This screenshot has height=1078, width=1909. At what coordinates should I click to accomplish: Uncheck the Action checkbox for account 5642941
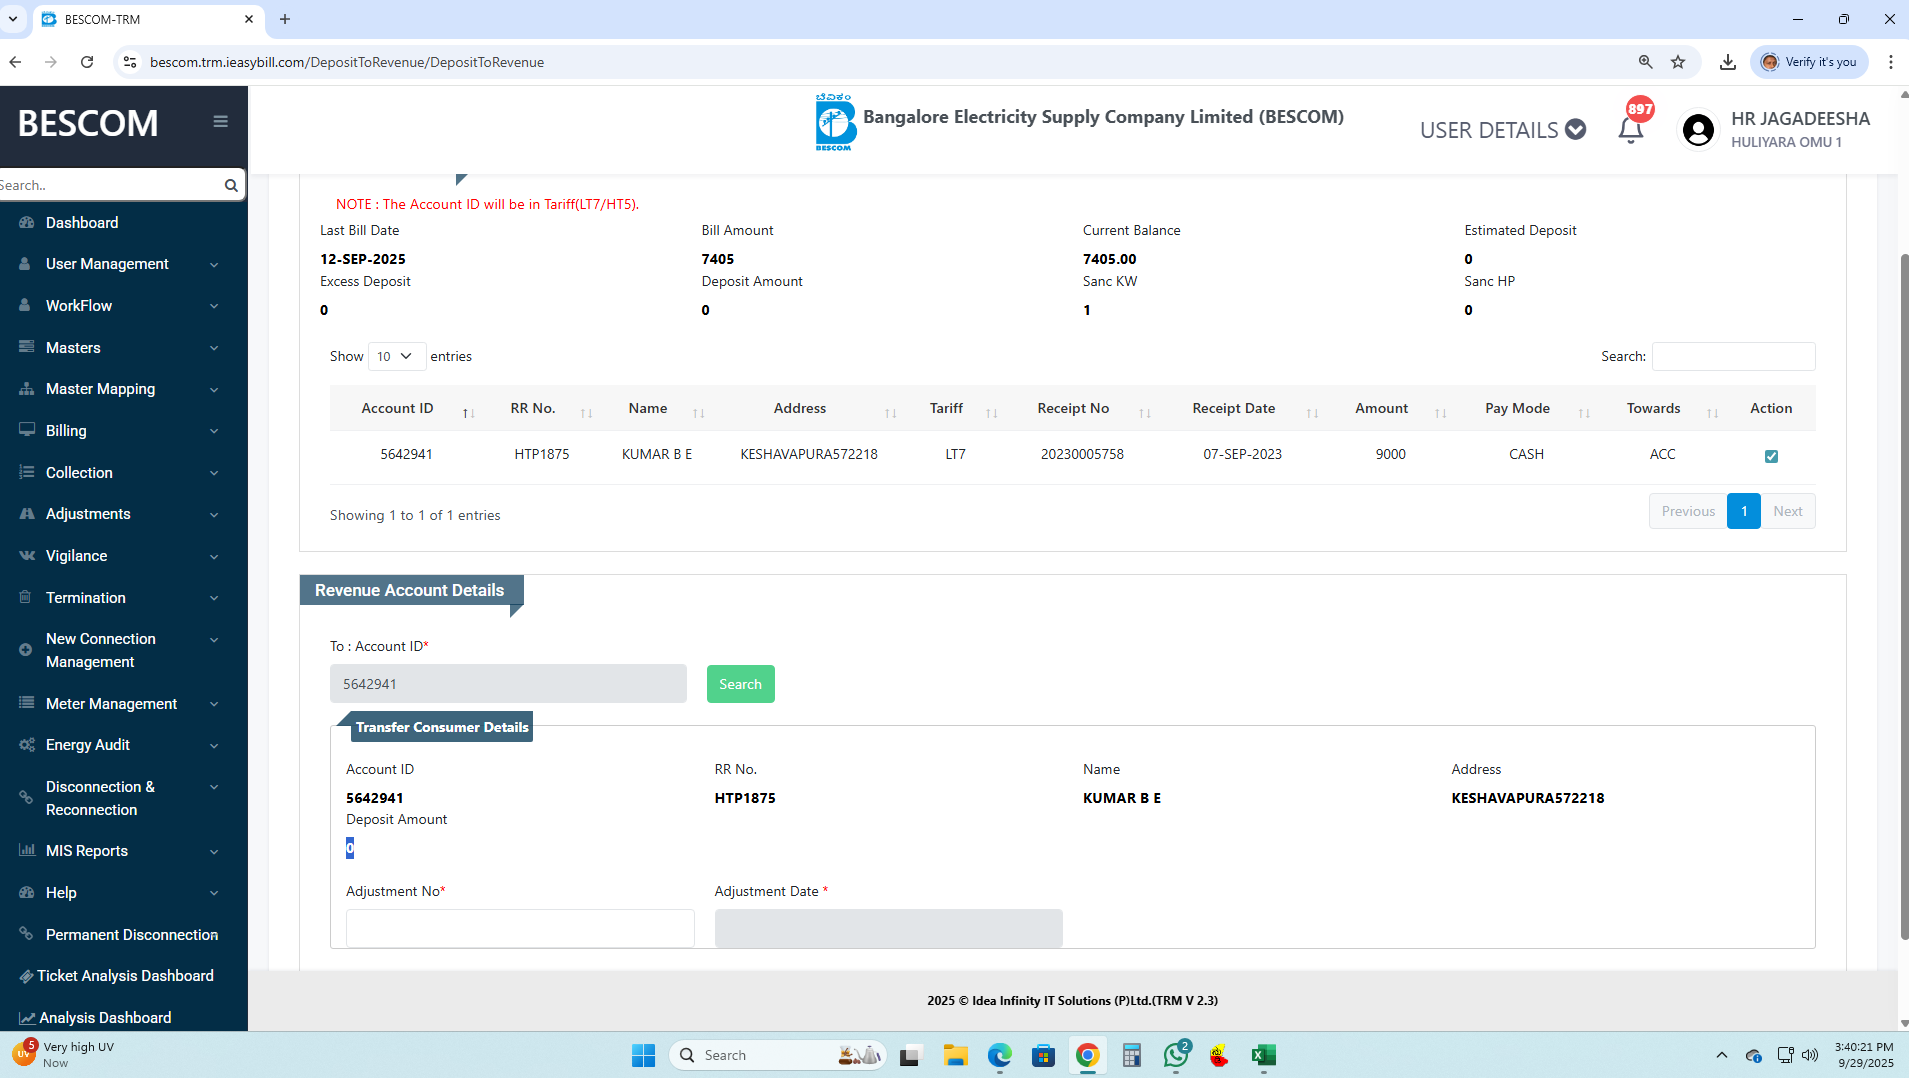(1771, 456)
